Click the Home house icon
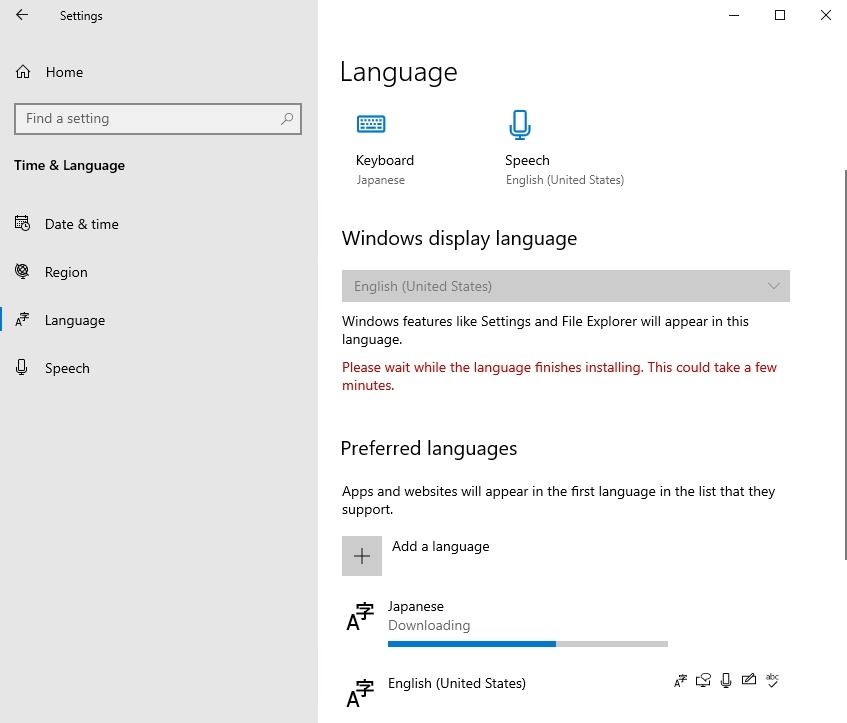Screen dimensions: 847x723 pos(21,72)
